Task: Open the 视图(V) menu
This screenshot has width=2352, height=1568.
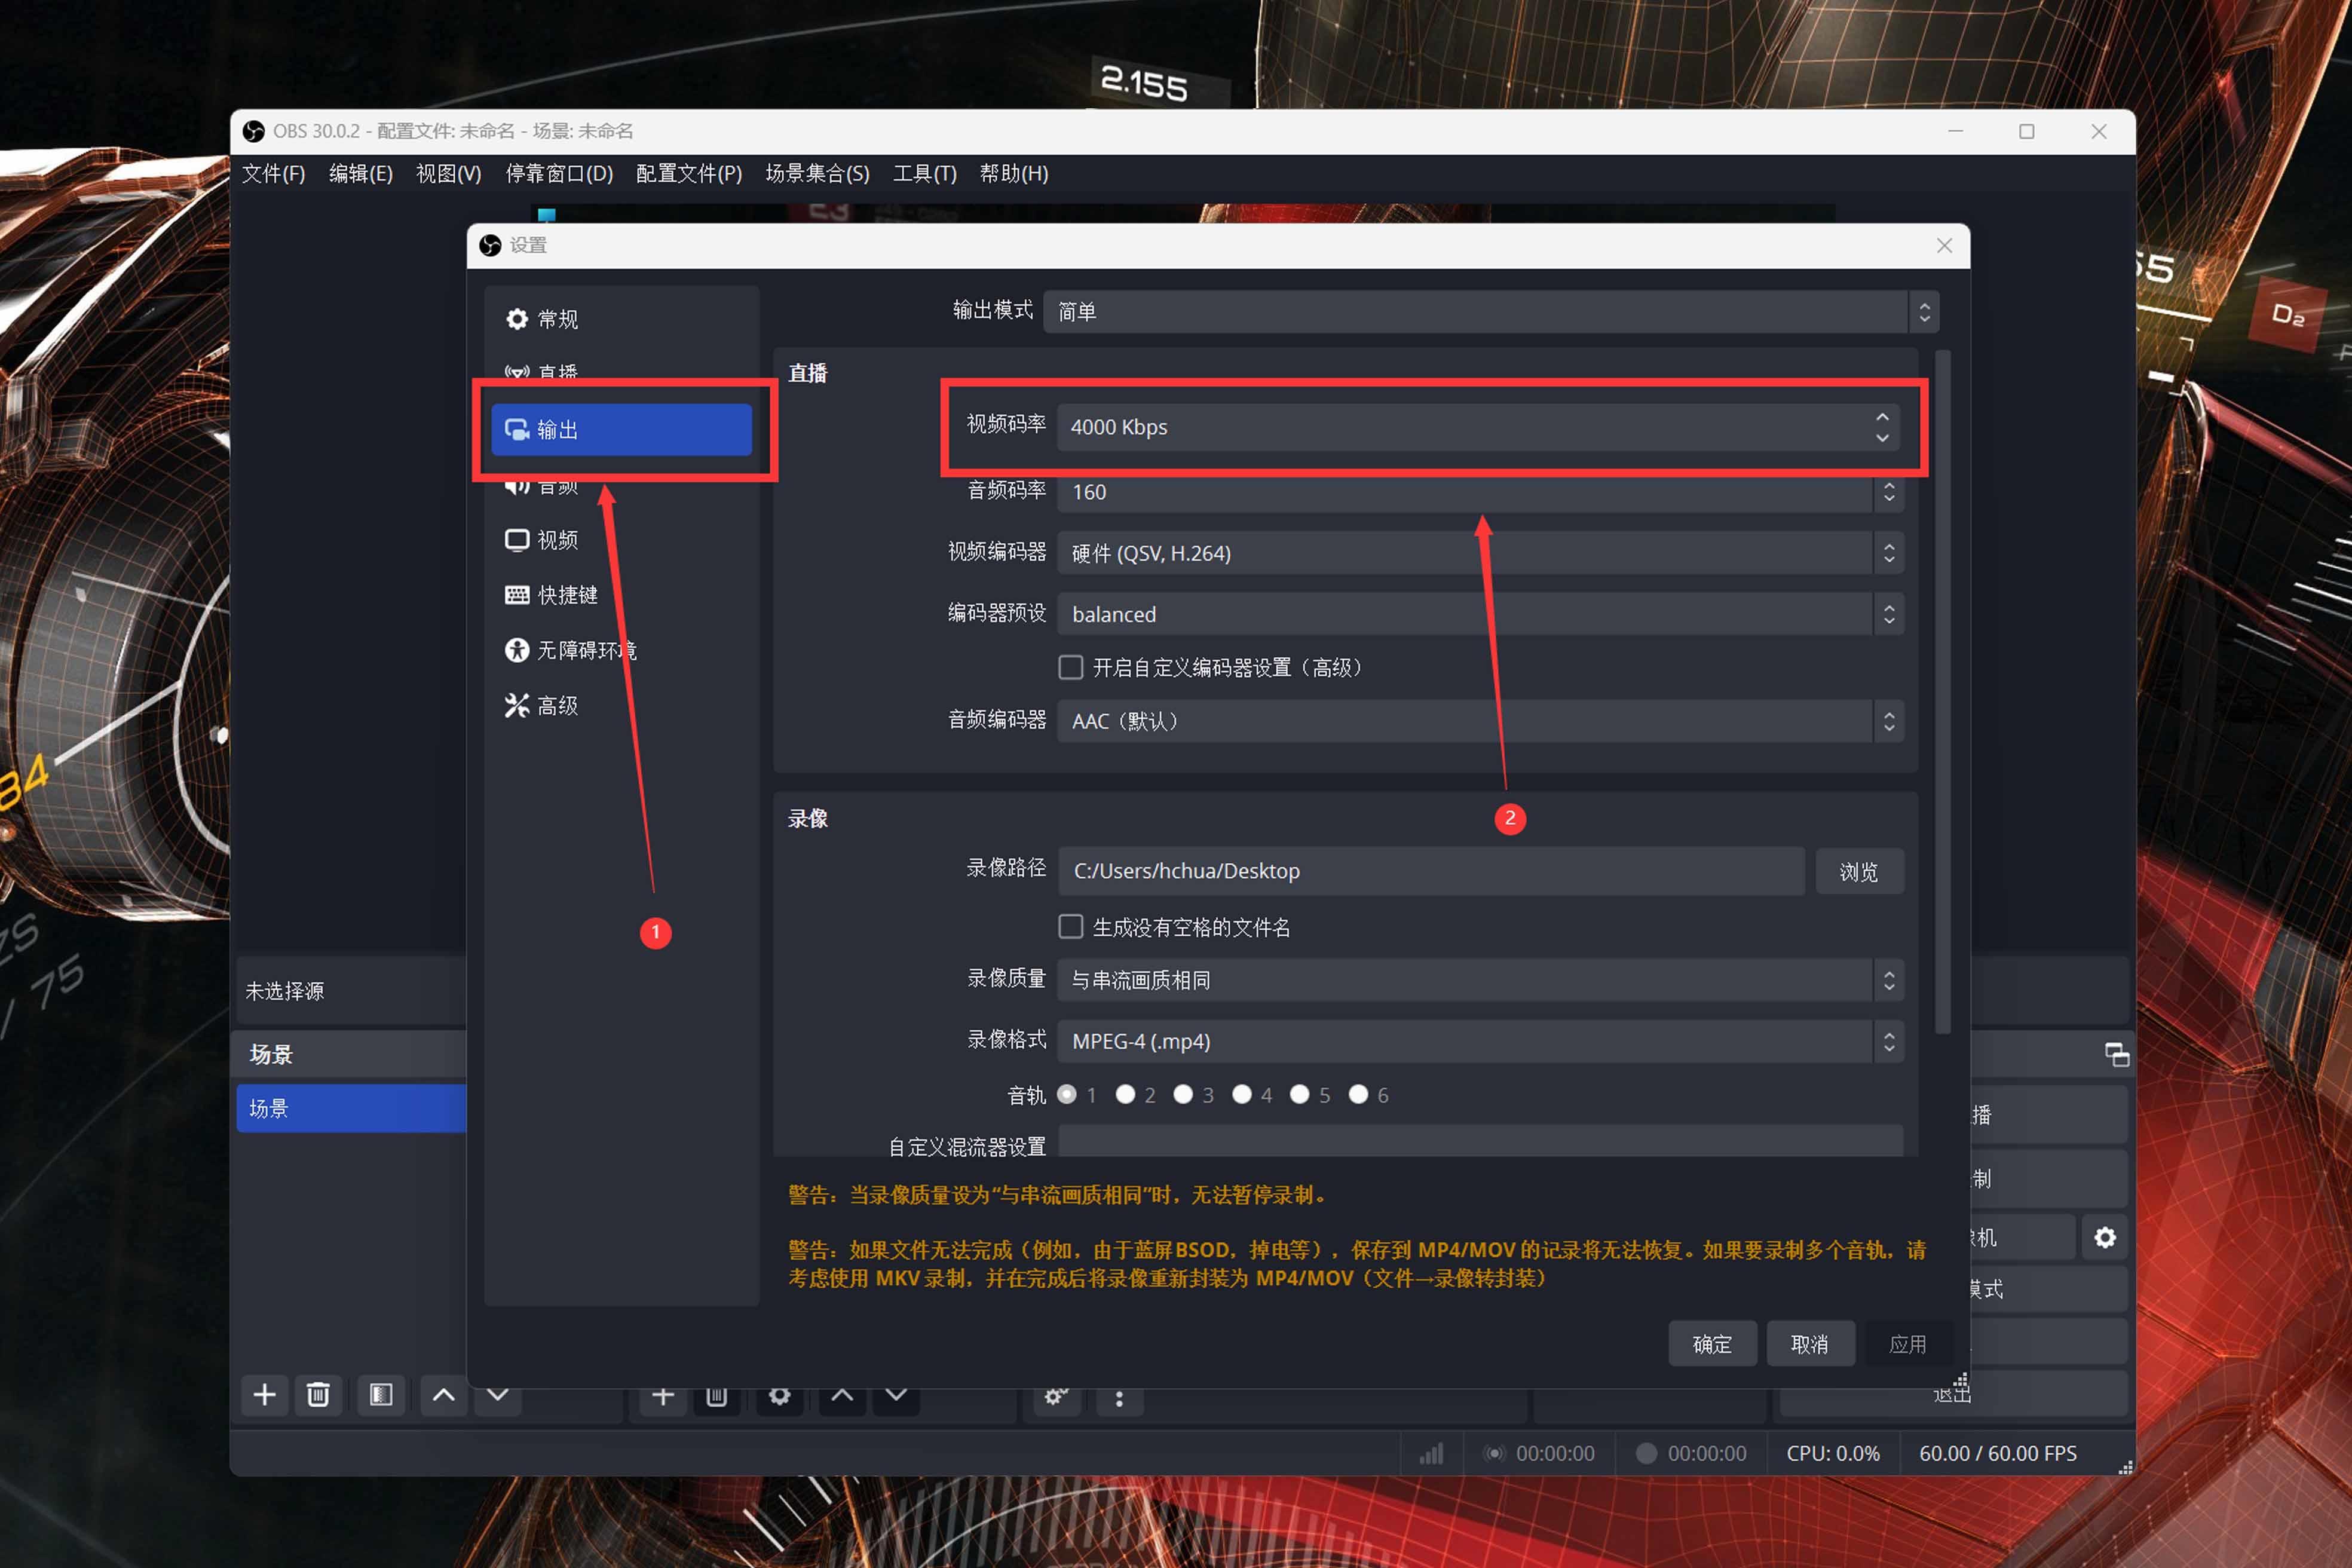Action: (x=449, y=174)
